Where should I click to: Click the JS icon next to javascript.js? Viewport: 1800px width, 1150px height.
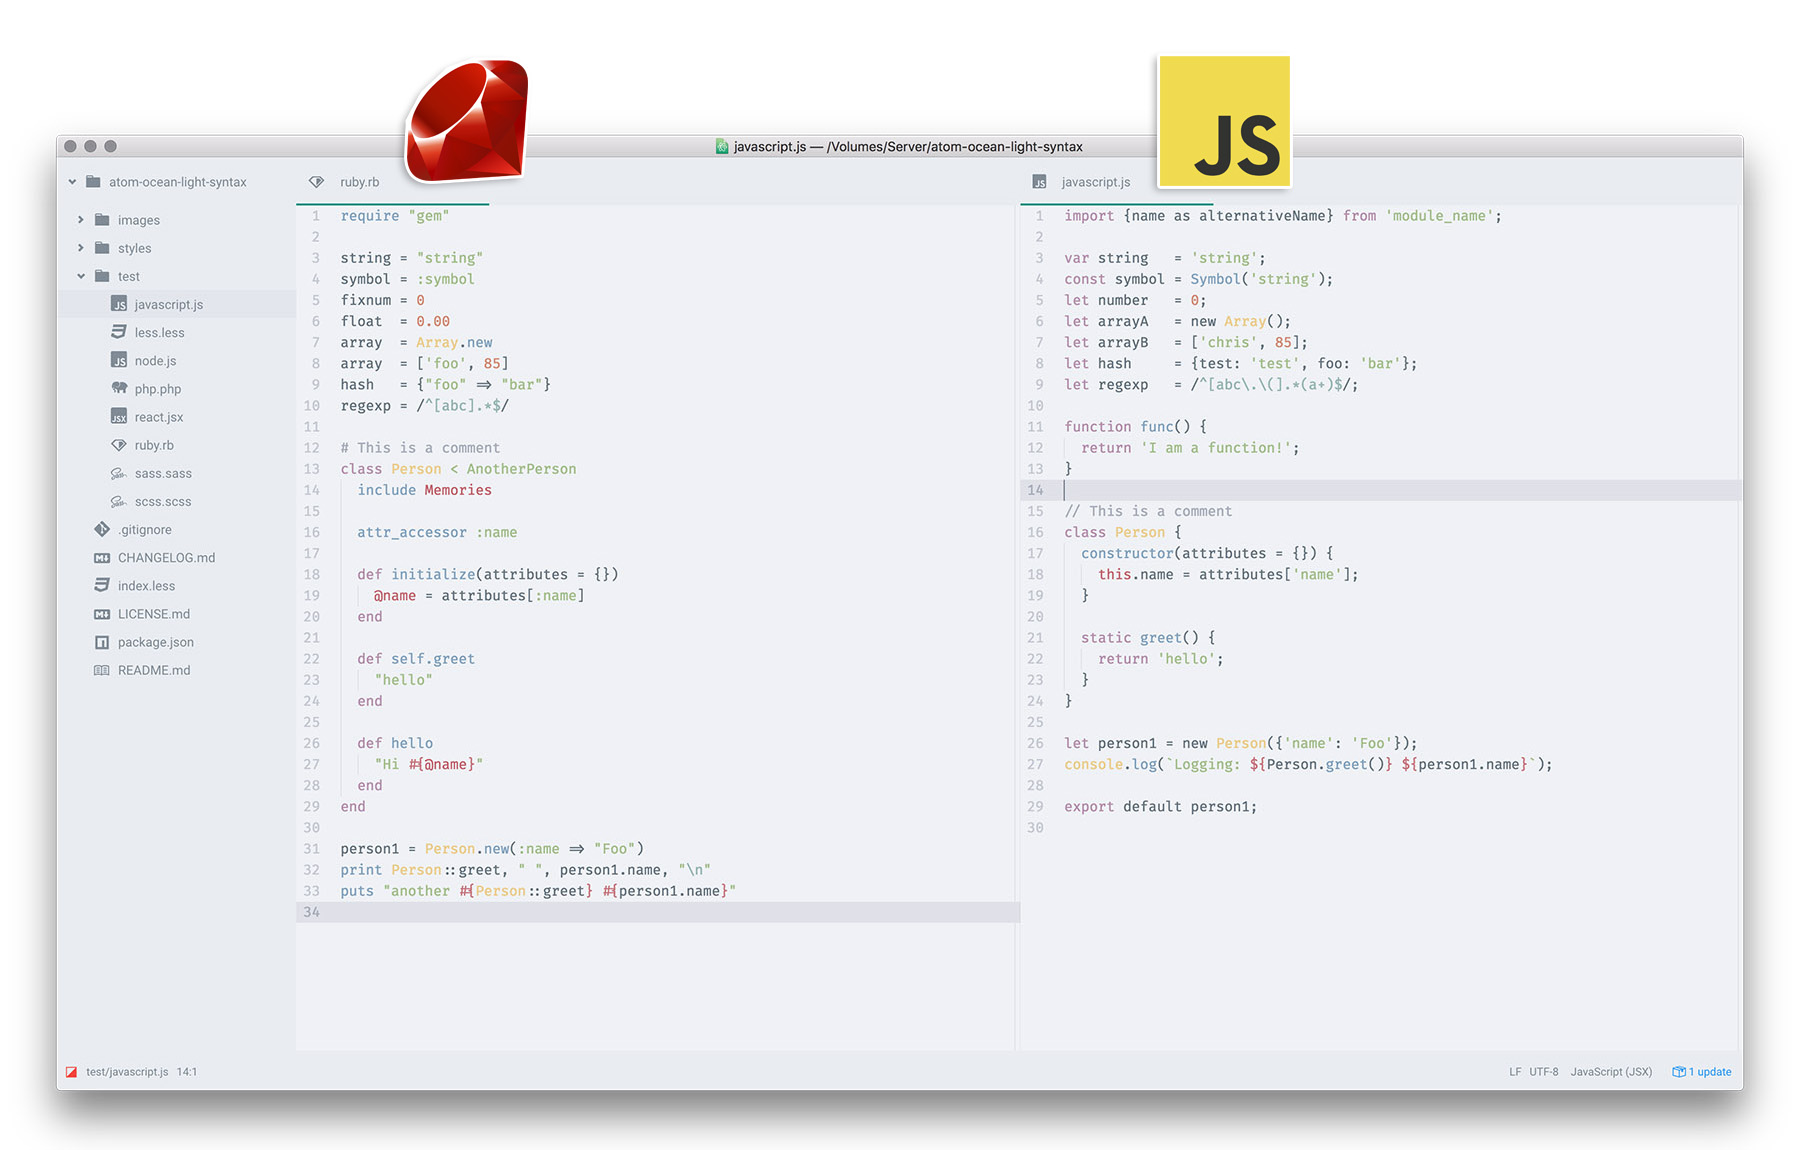[119, 305]
